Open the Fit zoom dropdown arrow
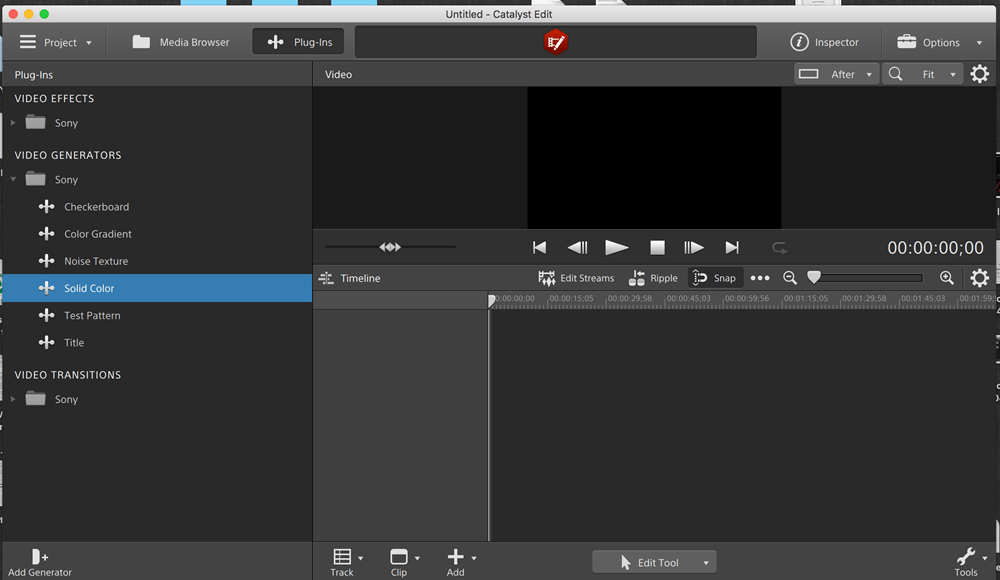 click(x=953, y=75)
